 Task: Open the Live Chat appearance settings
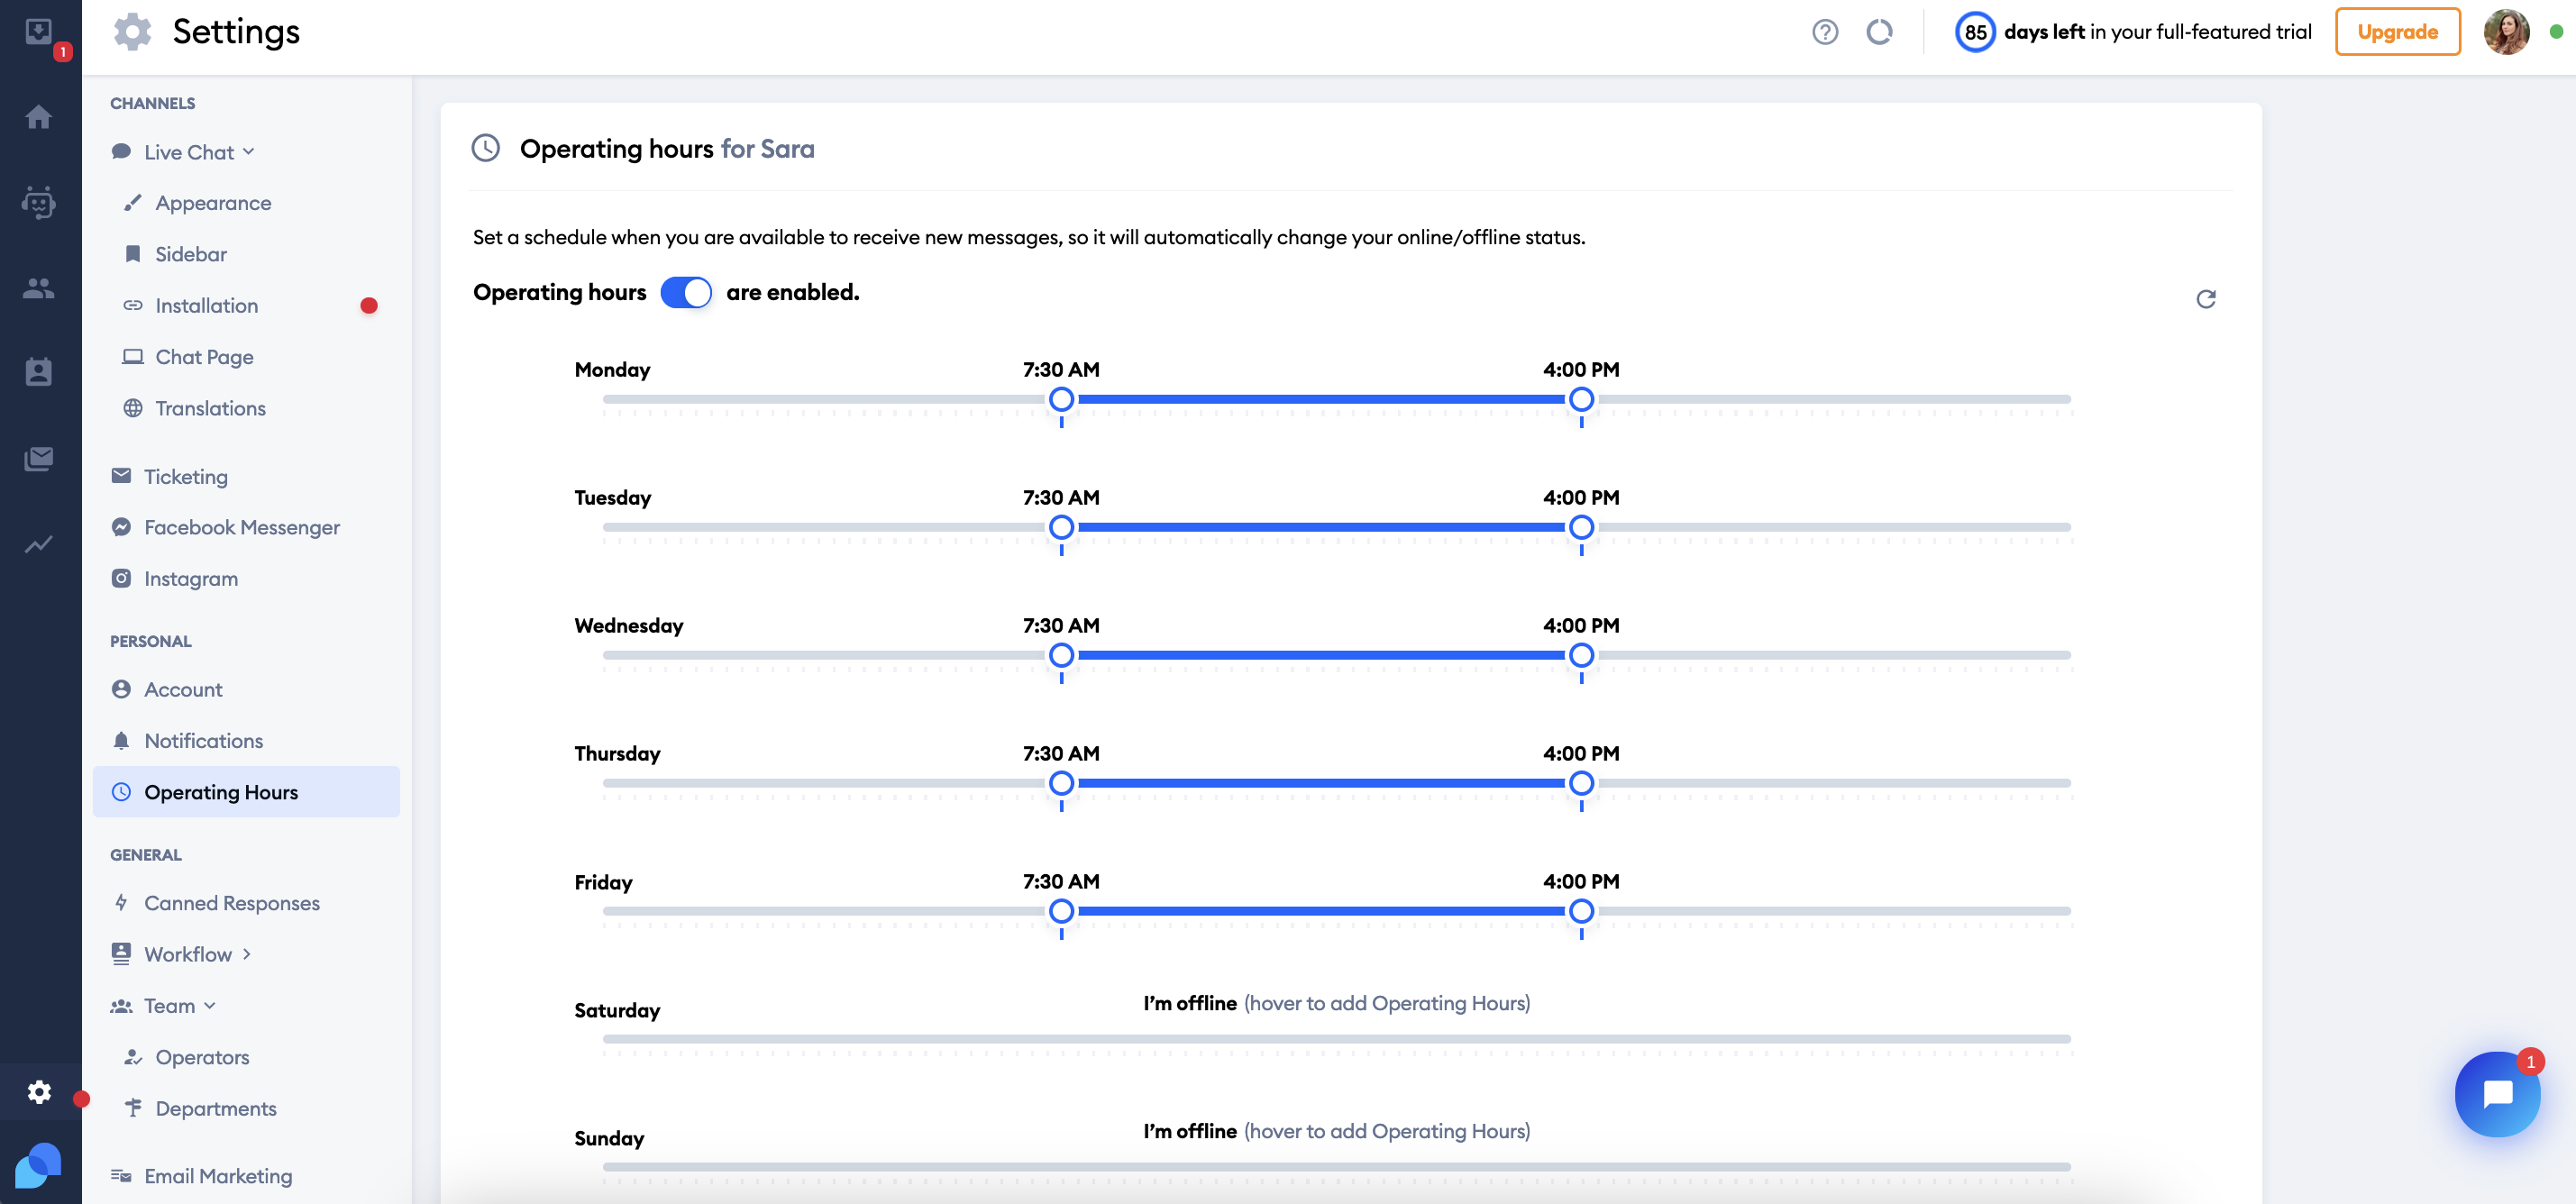pos(212,202)
